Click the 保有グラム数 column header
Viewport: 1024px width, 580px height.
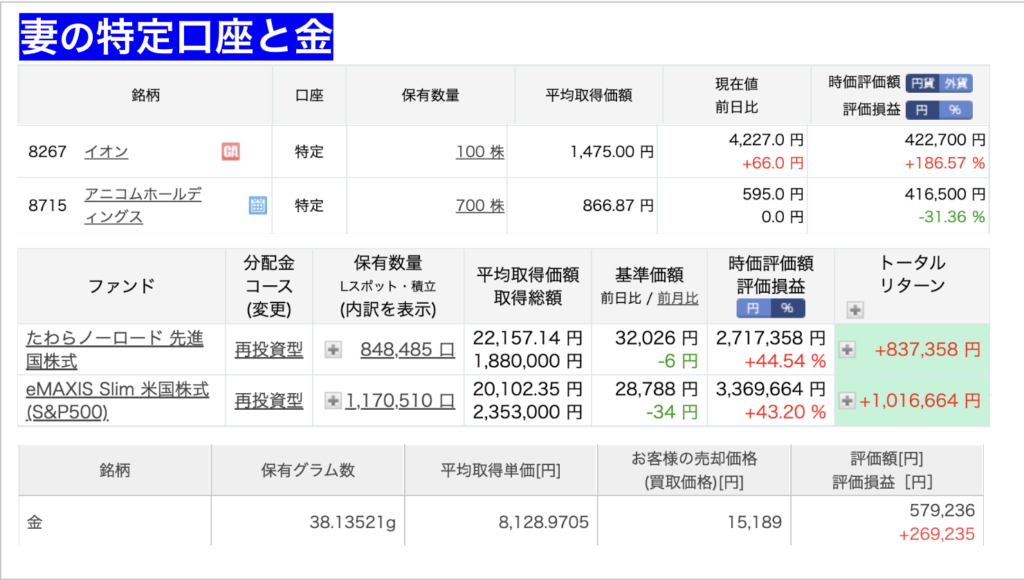tap(308, 470)
